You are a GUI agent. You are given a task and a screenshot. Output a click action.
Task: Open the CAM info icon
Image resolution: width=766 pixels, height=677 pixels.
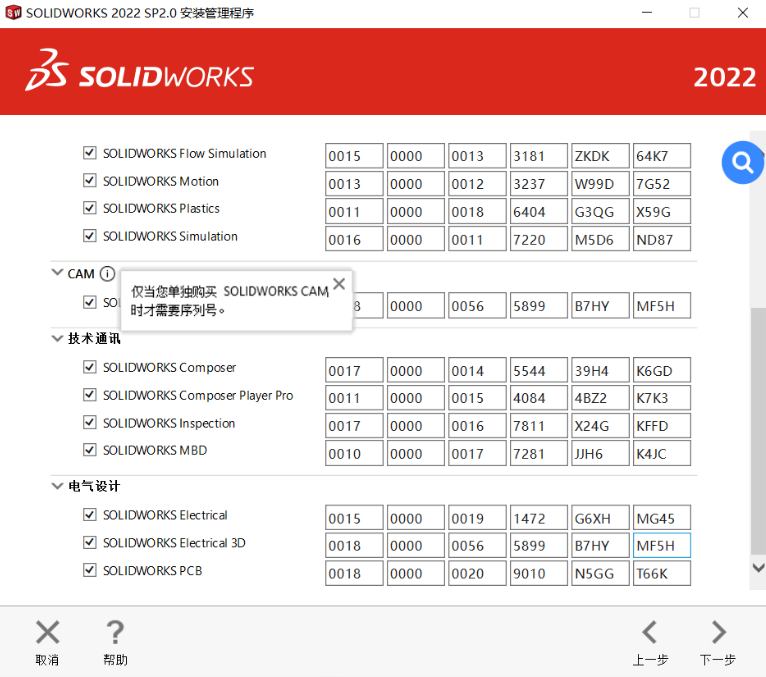(107, 274)
